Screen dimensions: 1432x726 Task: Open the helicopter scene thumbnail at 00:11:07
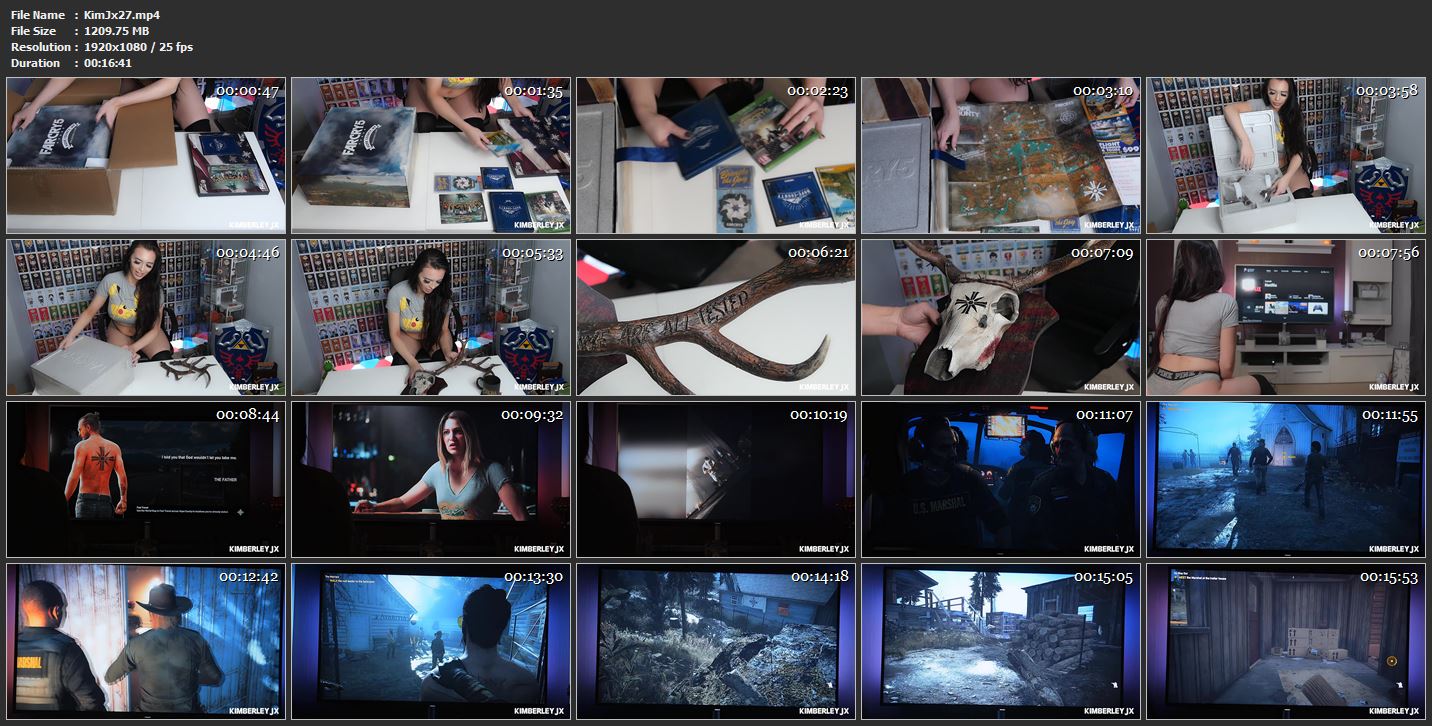[x=1001, y=479]
